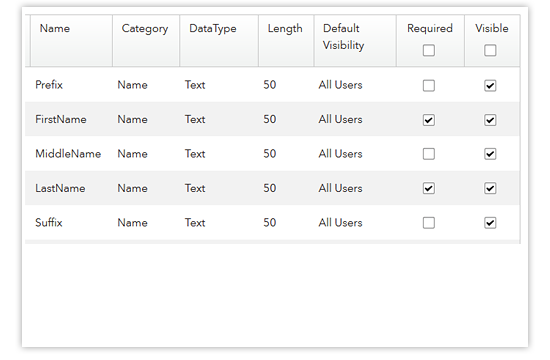The image size is (550, 360).
Task: Click the length value 50 for LastName
Action: [270, 188]
